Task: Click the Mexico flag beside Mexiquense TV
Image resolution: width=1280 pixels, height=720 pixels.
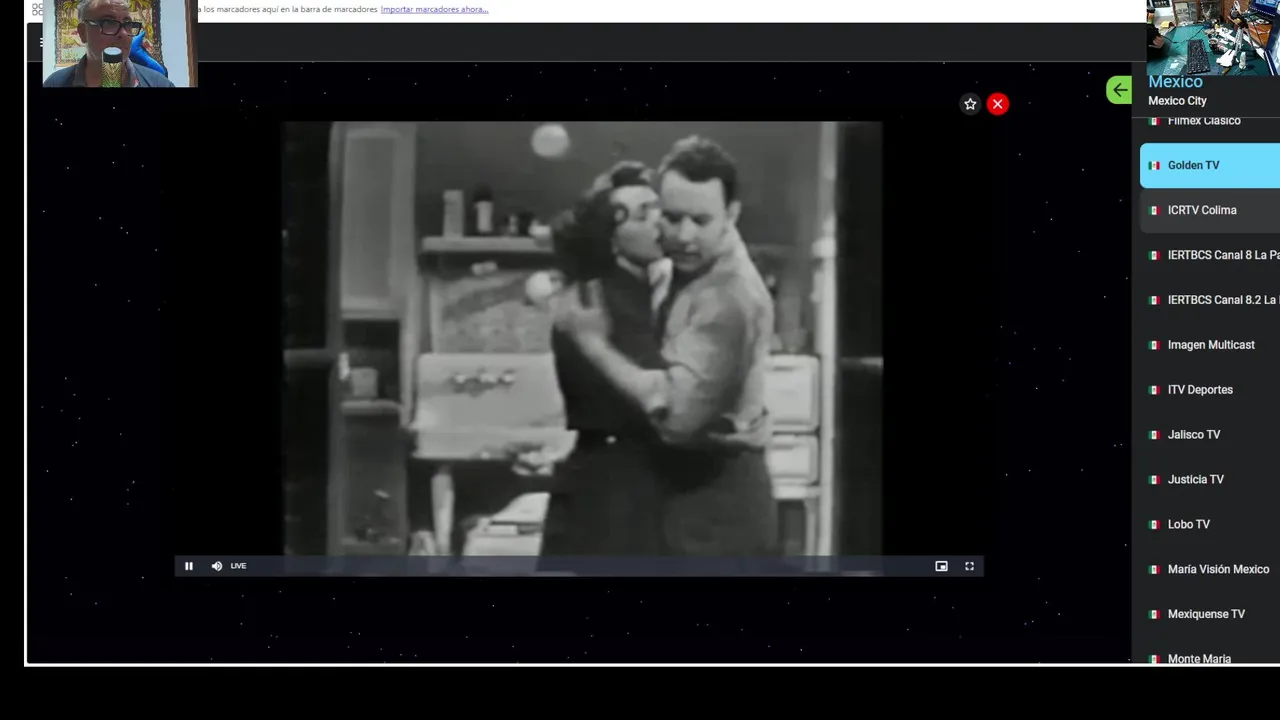Action: (1154, 616)
